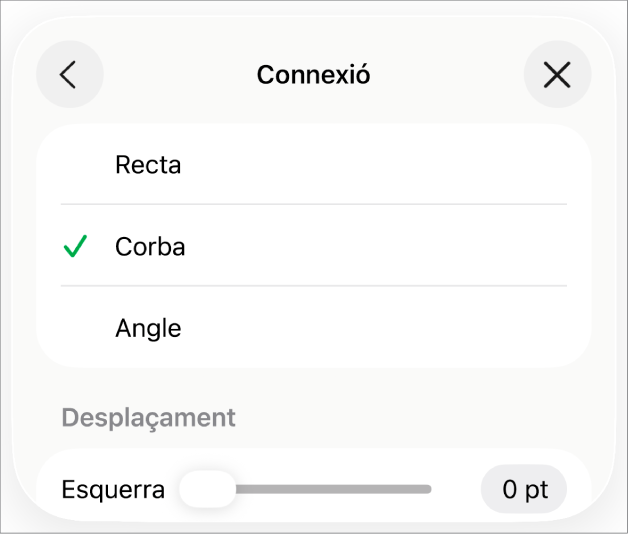Pick the Recta row in list
The image size is (628, 535).
click(x=314, y=165)
